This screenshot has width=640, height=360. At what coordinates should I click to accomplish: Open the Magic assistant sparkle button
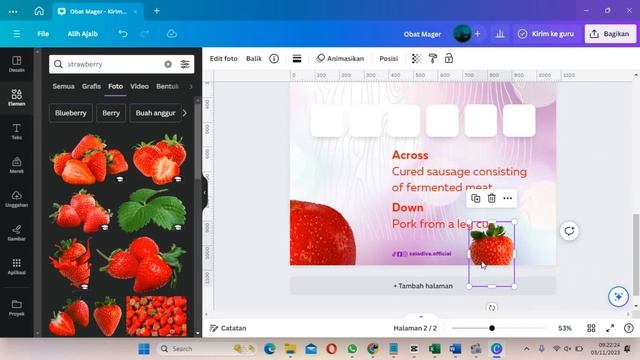coord(618,296)
